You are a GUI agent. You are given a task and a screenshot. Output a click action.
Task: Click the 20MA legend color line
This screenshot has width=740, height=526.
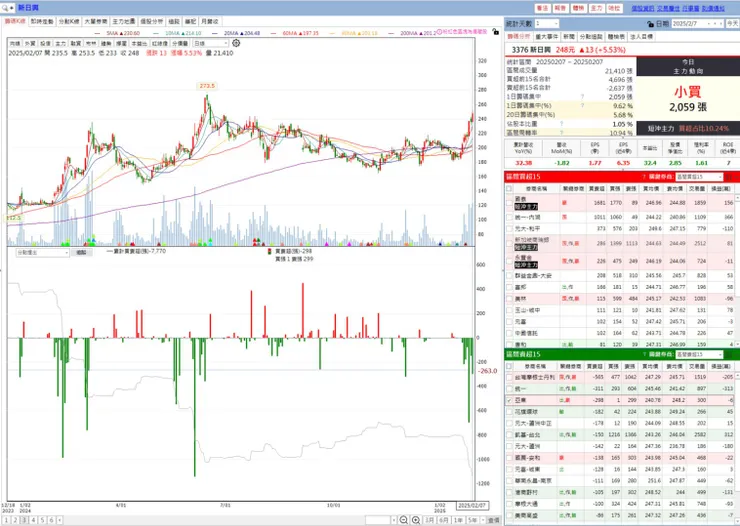[217, 33]
